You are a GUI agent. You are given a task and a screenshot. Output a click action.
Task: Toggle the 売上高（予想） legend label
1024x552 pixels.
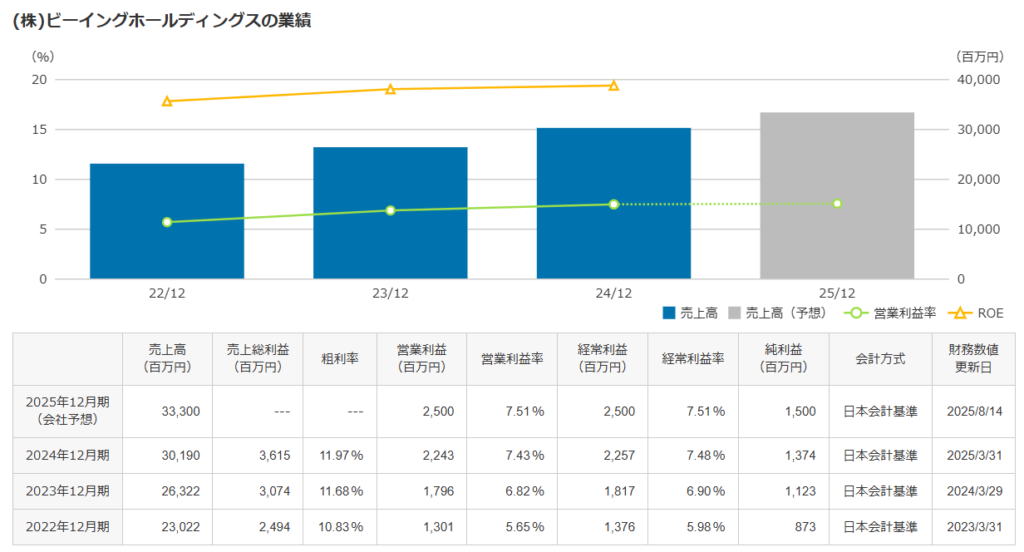[792, 313]
